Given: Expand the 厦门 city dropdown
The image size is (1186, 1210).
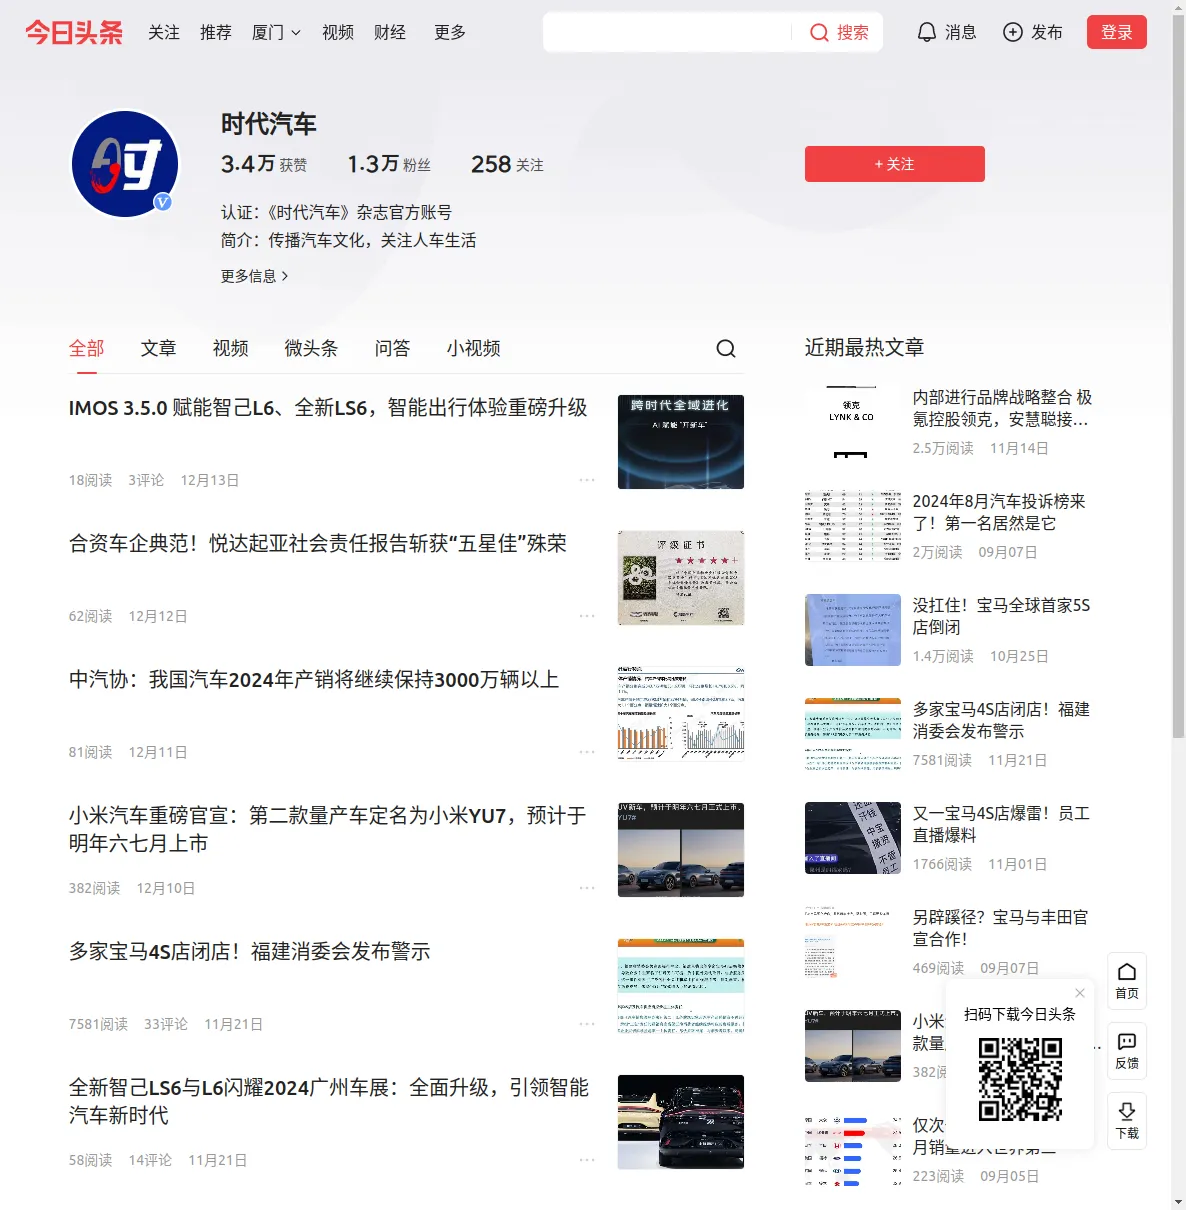Looking at the screenshot, I should 276,32.
